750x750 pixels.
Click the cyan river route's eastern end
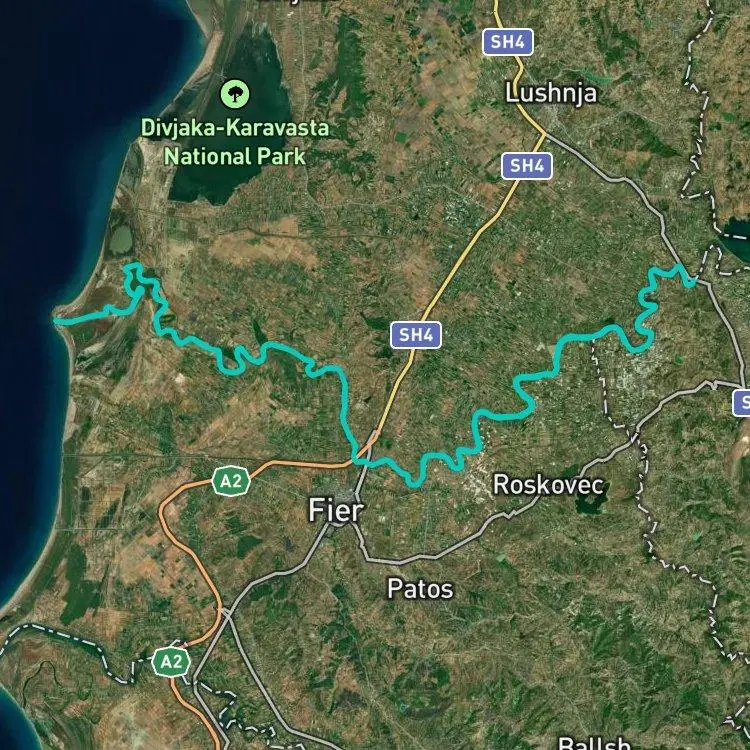click(x=692, y=283)
